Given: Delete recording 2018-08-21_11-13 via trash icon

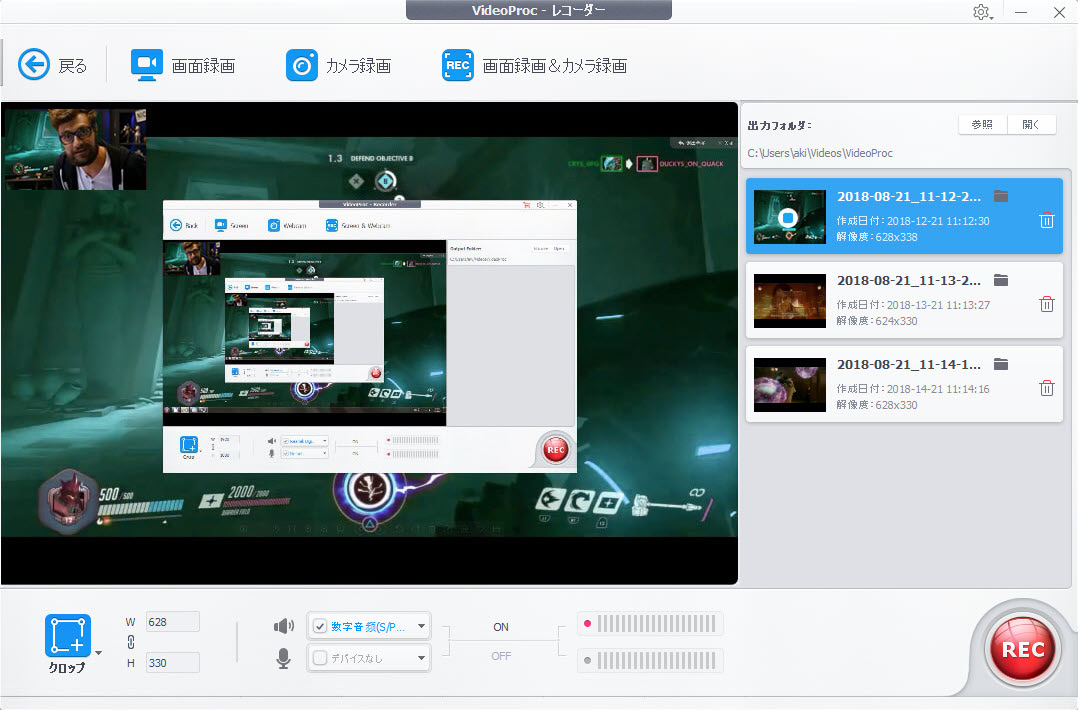Looking at the screenshot, I should click(1047, 303).
